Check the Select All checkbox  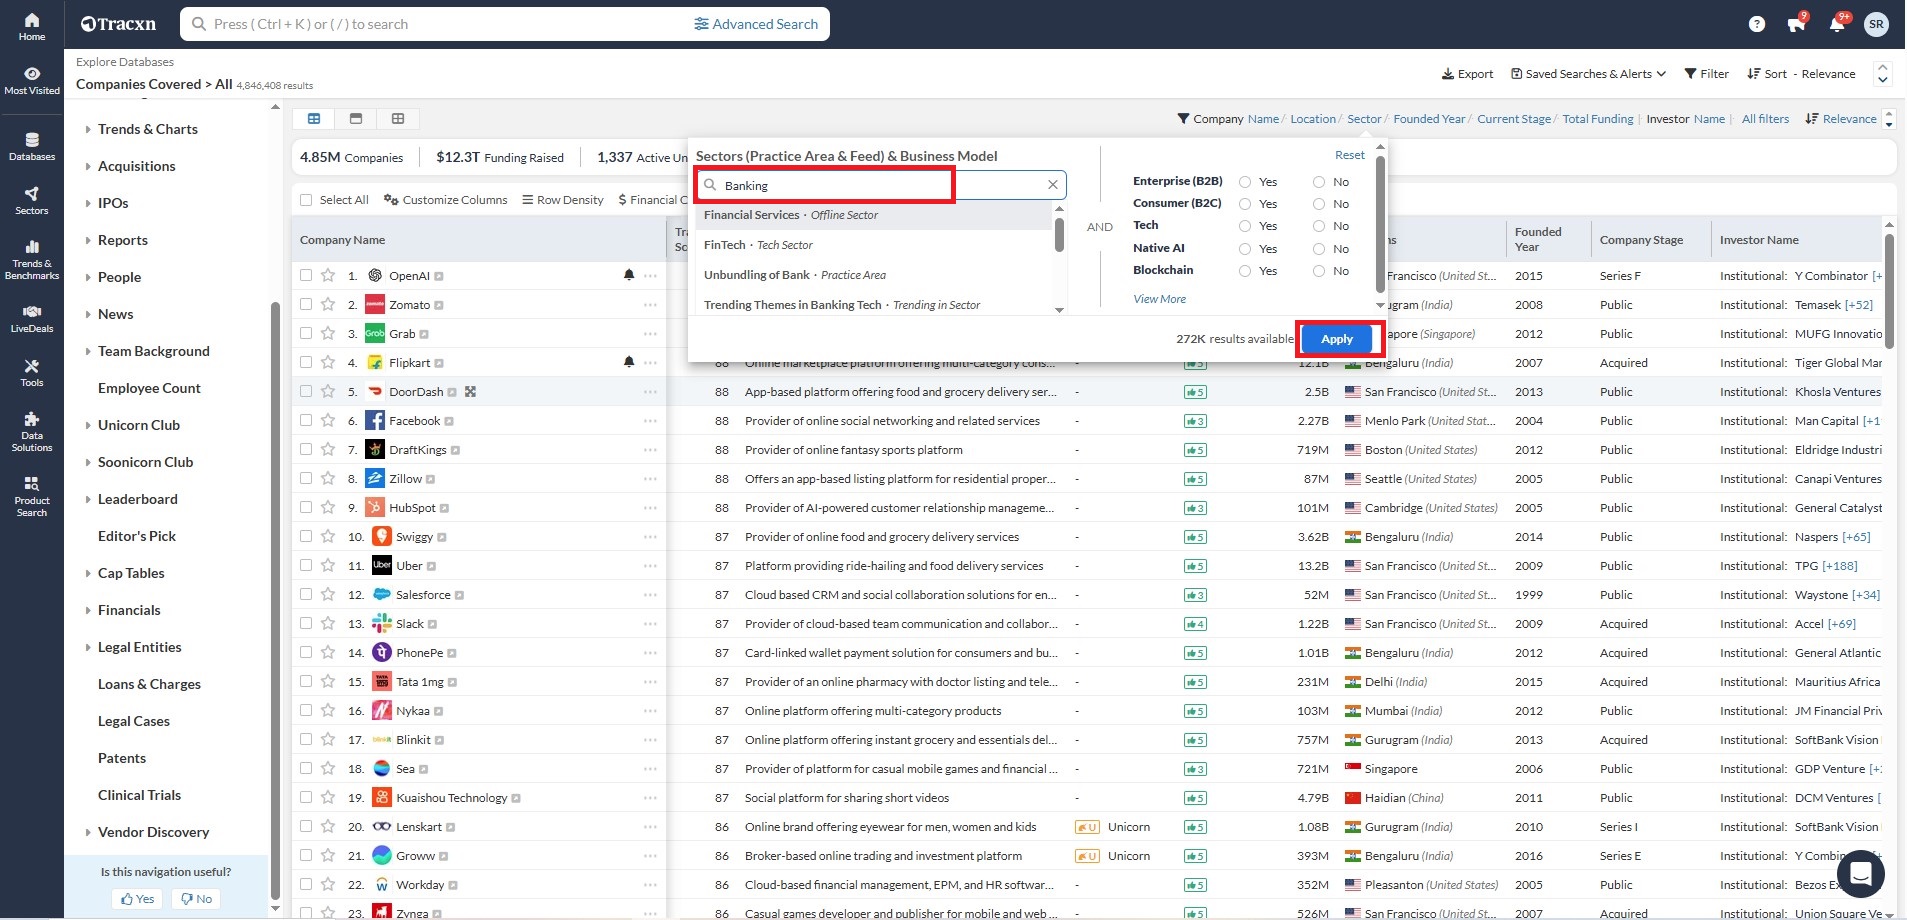coord(307,200)
